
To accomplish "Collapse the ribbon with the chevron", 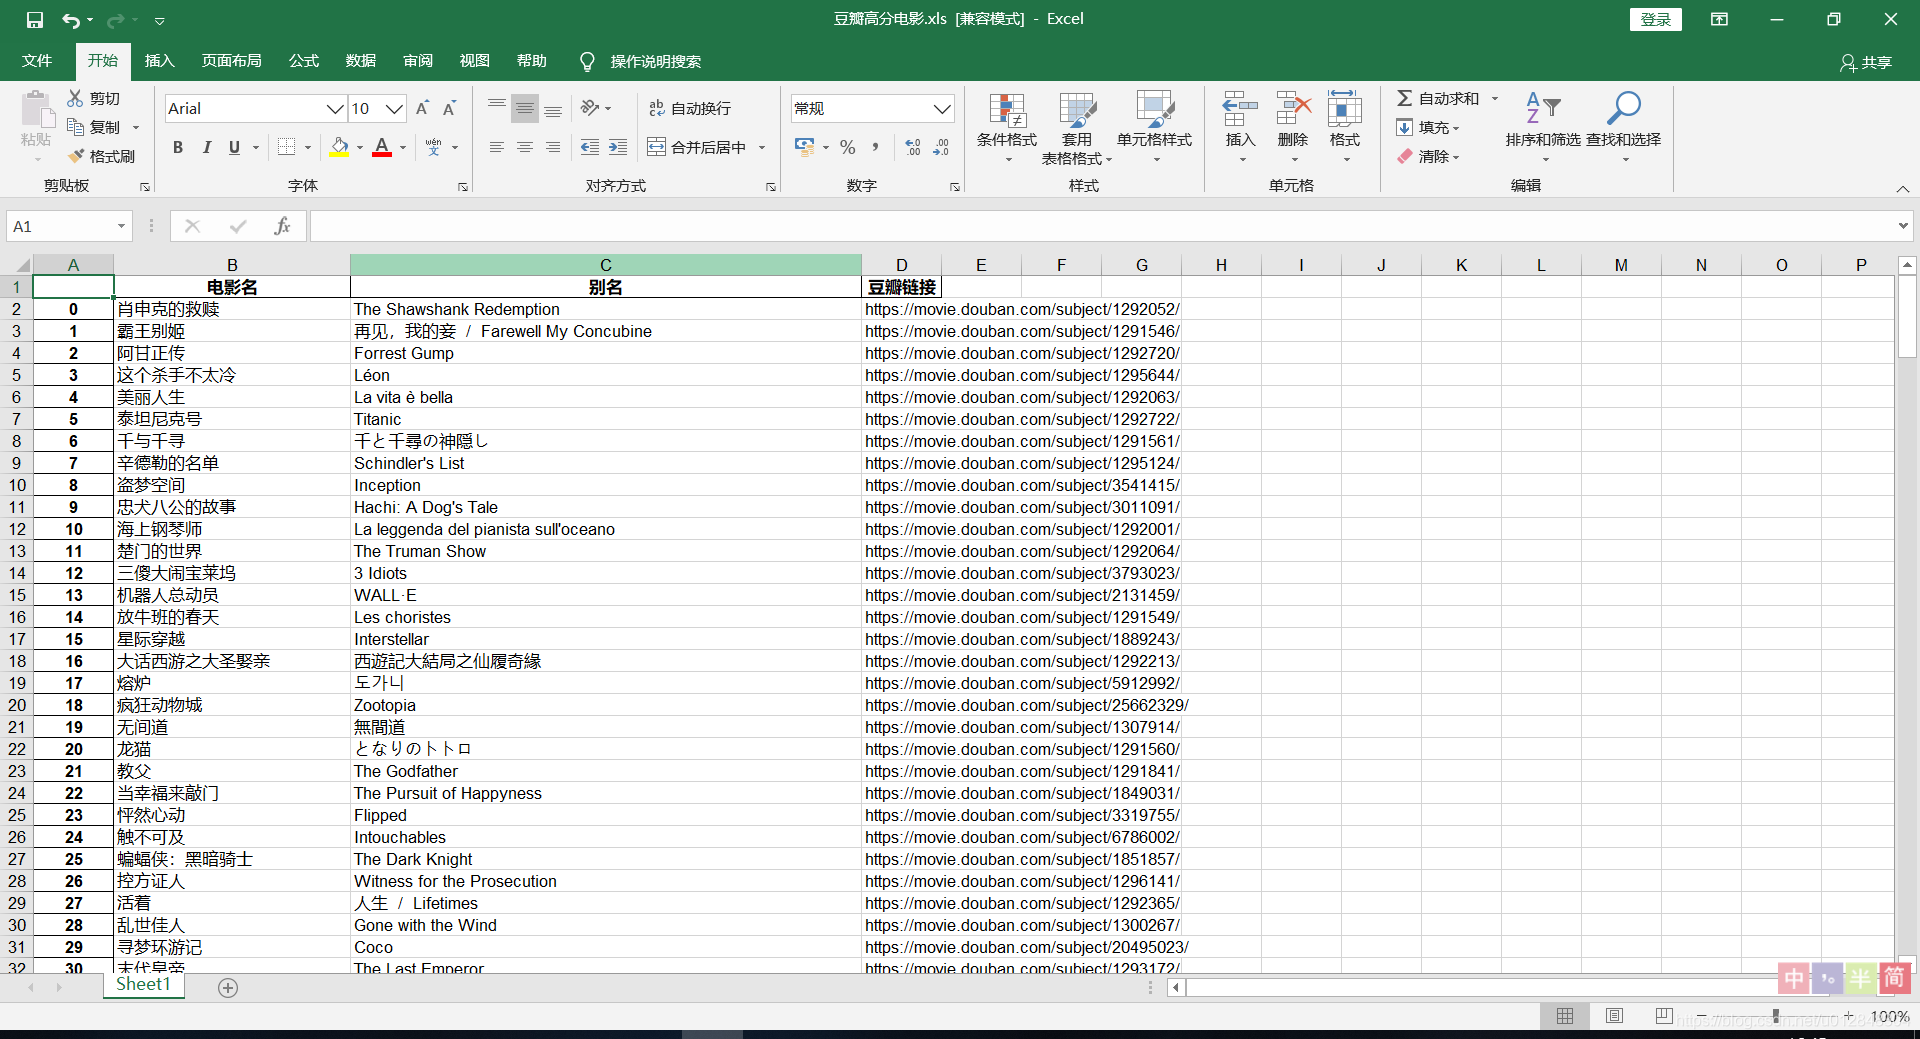I will 1903,188.
